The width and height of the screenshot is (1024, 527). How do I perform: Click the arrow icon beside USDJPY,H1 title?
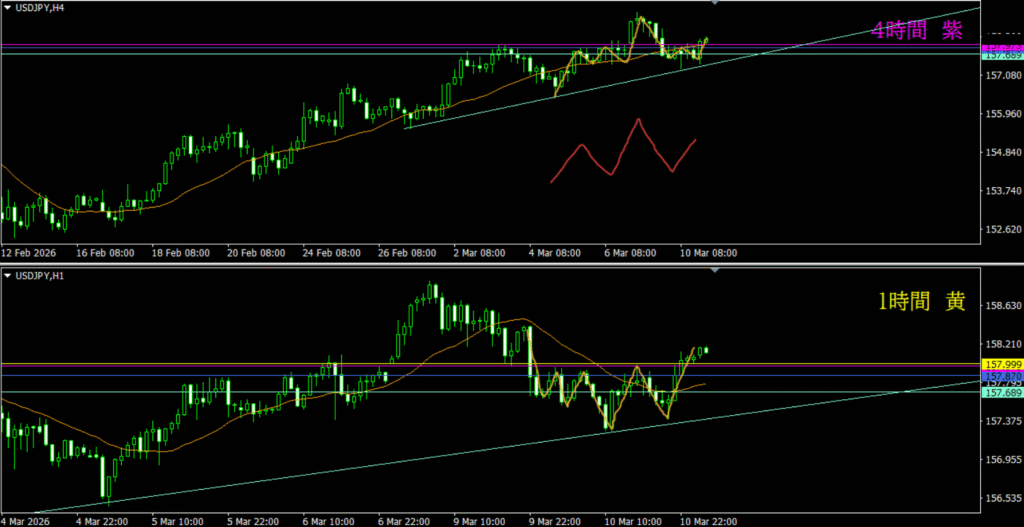6,275
